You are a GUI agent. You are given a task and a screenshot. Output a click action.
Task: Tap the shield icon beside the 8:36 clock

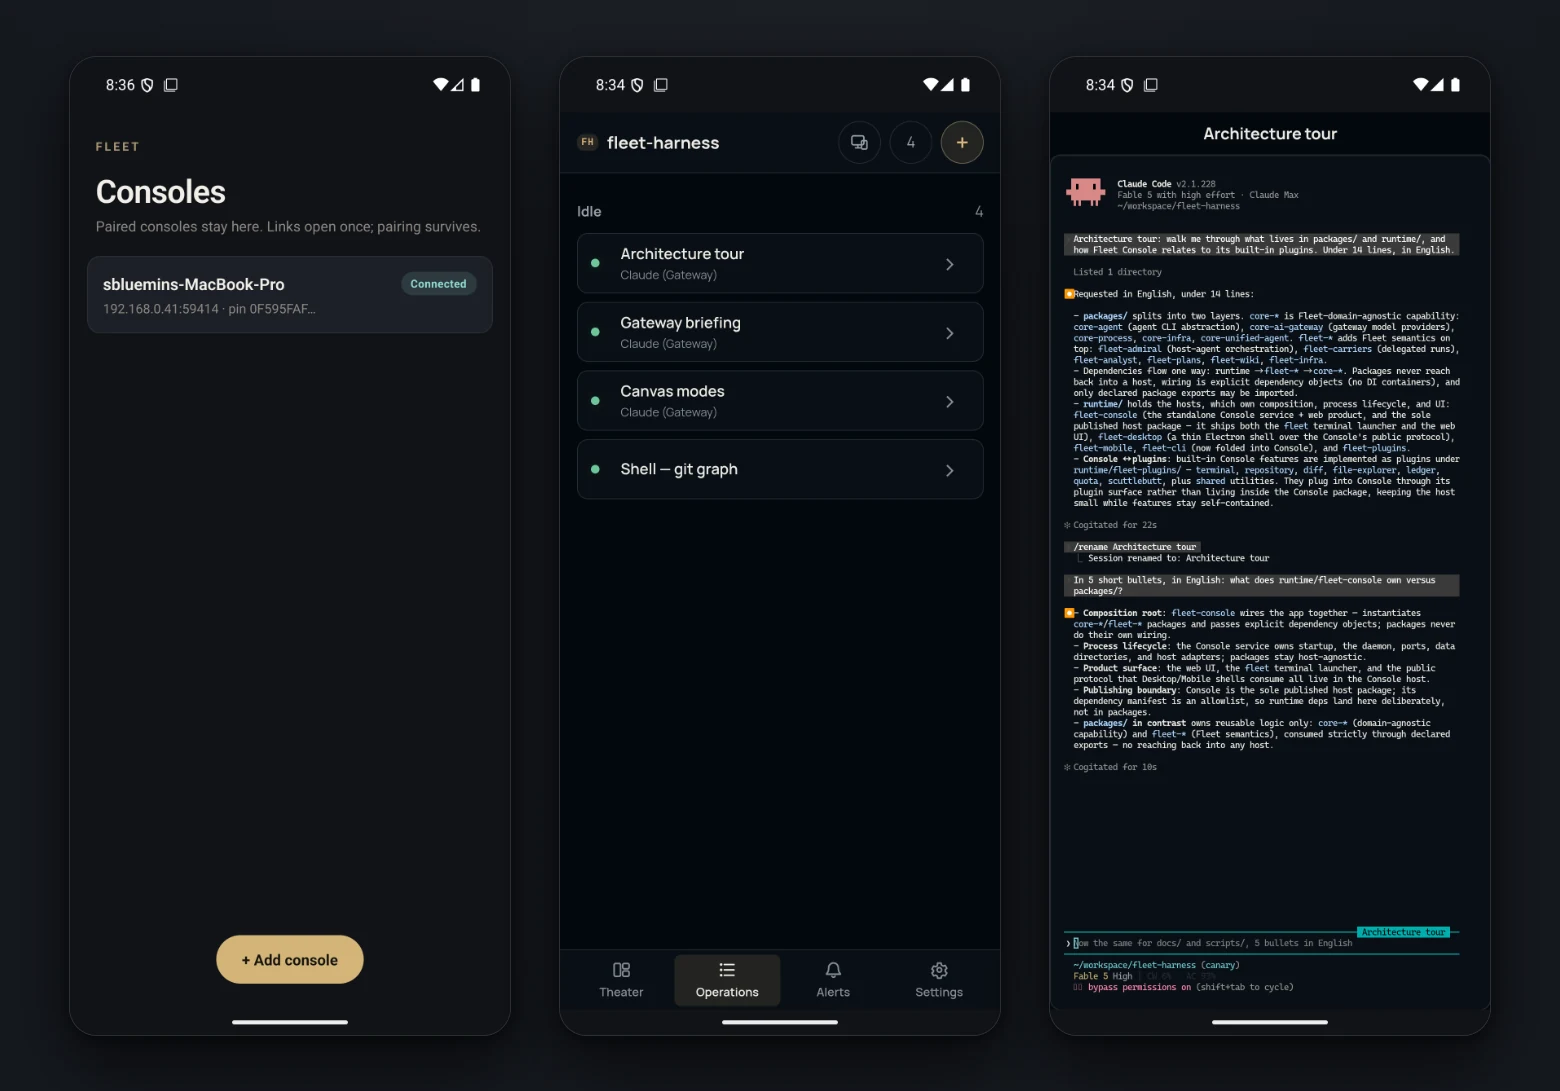(147, 85)
